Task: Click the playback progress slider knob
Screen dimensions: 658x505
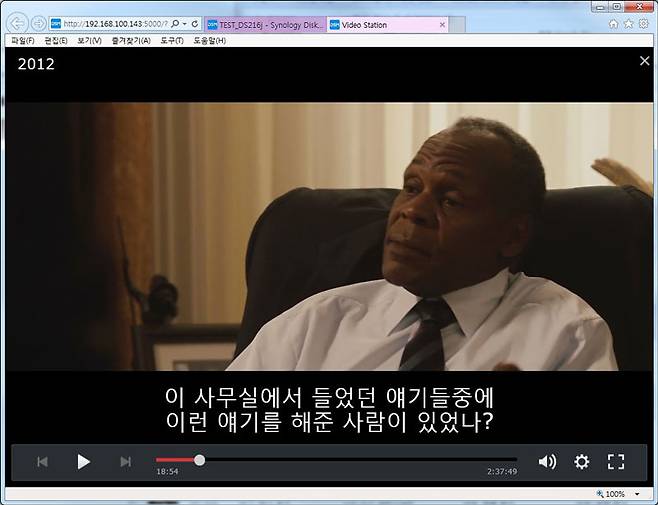Action: coord(200,460)
